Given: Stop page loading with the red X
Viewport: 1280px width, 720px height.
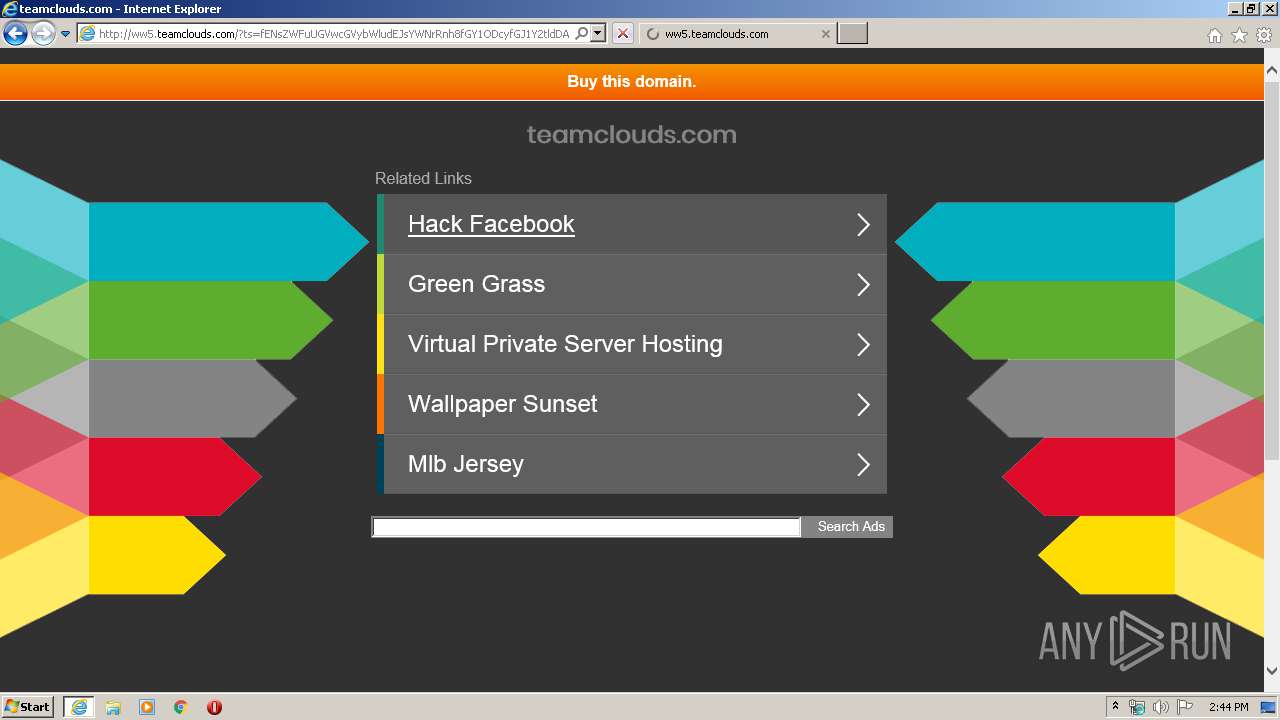Looking at the screenshot, I should point(622,34).
